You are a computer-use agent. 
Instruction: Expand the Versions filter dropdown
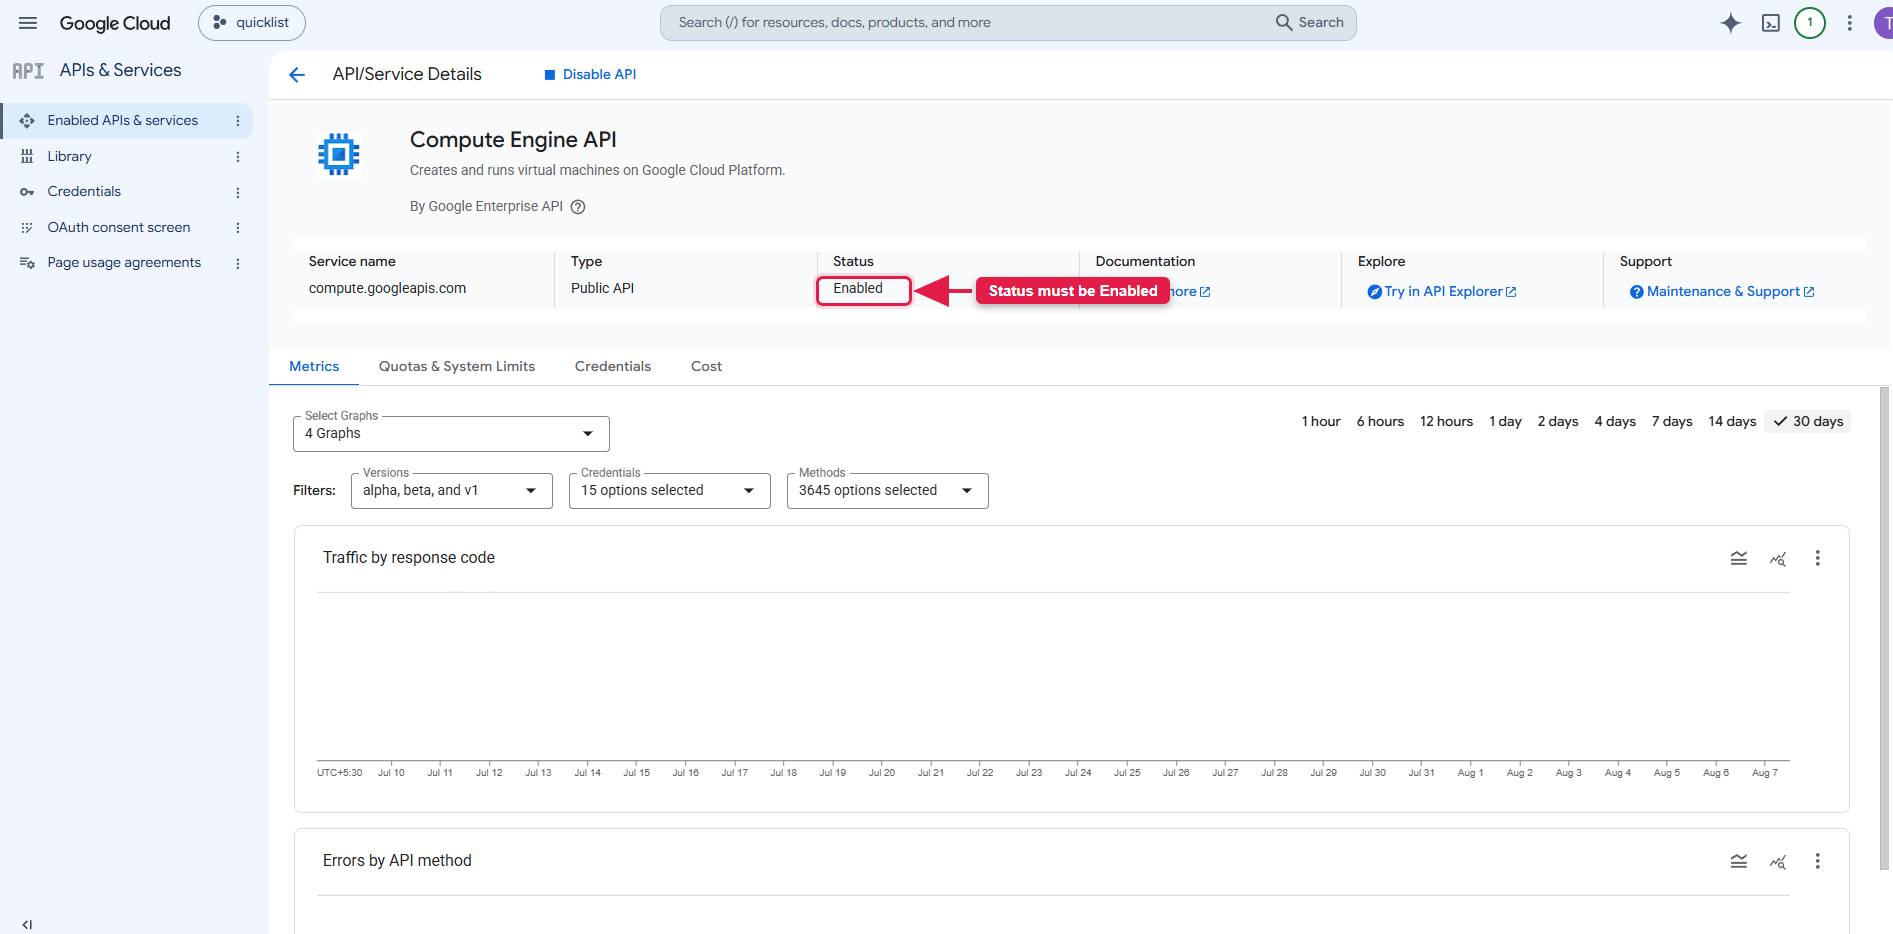tap(452, 491)
